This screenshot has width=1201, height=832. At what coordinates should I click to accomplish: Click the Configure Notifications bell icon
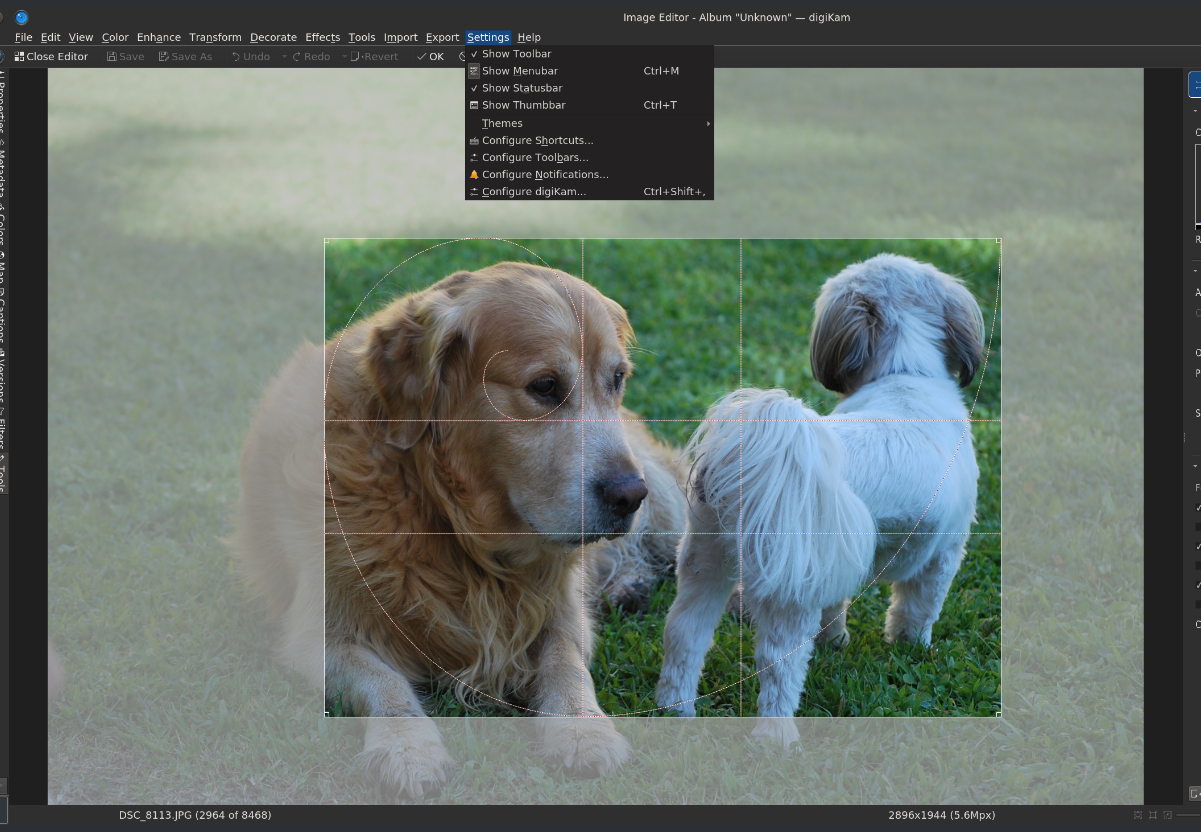coord(474,174)
